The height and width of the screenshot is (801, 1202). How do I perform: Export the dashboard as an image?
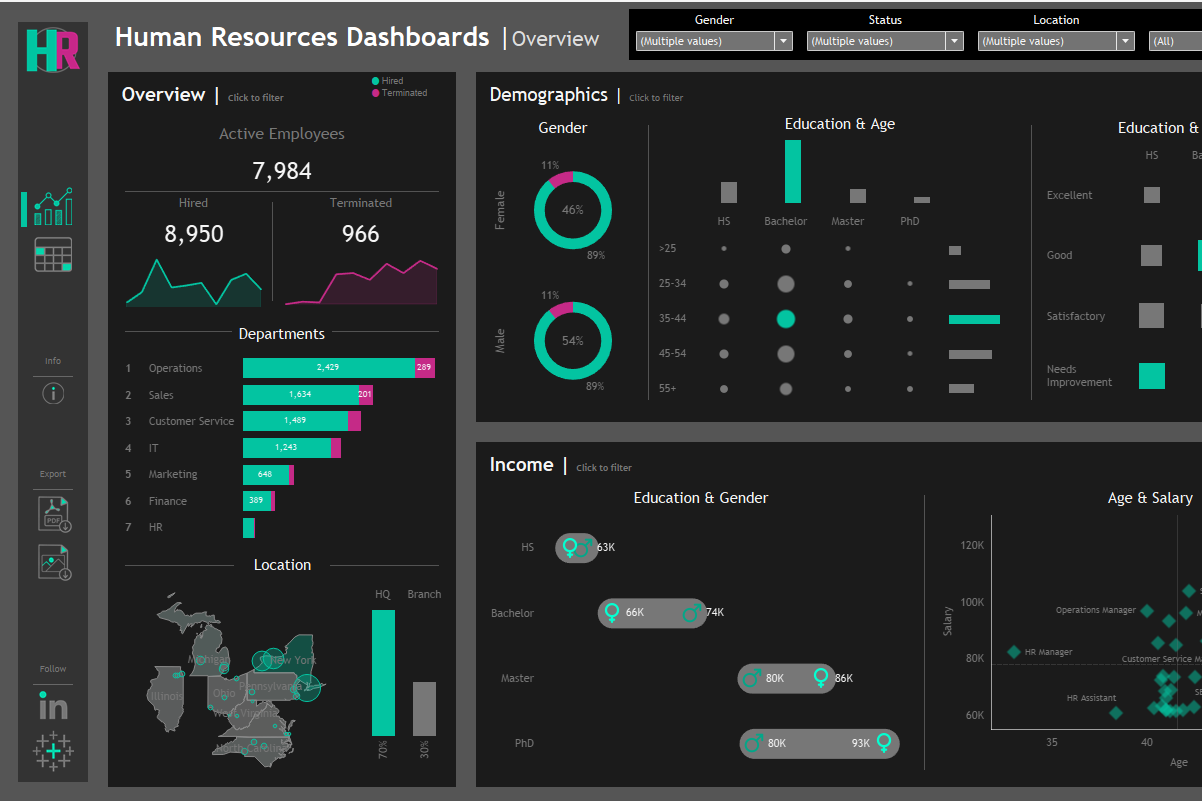tap(55, 562)
